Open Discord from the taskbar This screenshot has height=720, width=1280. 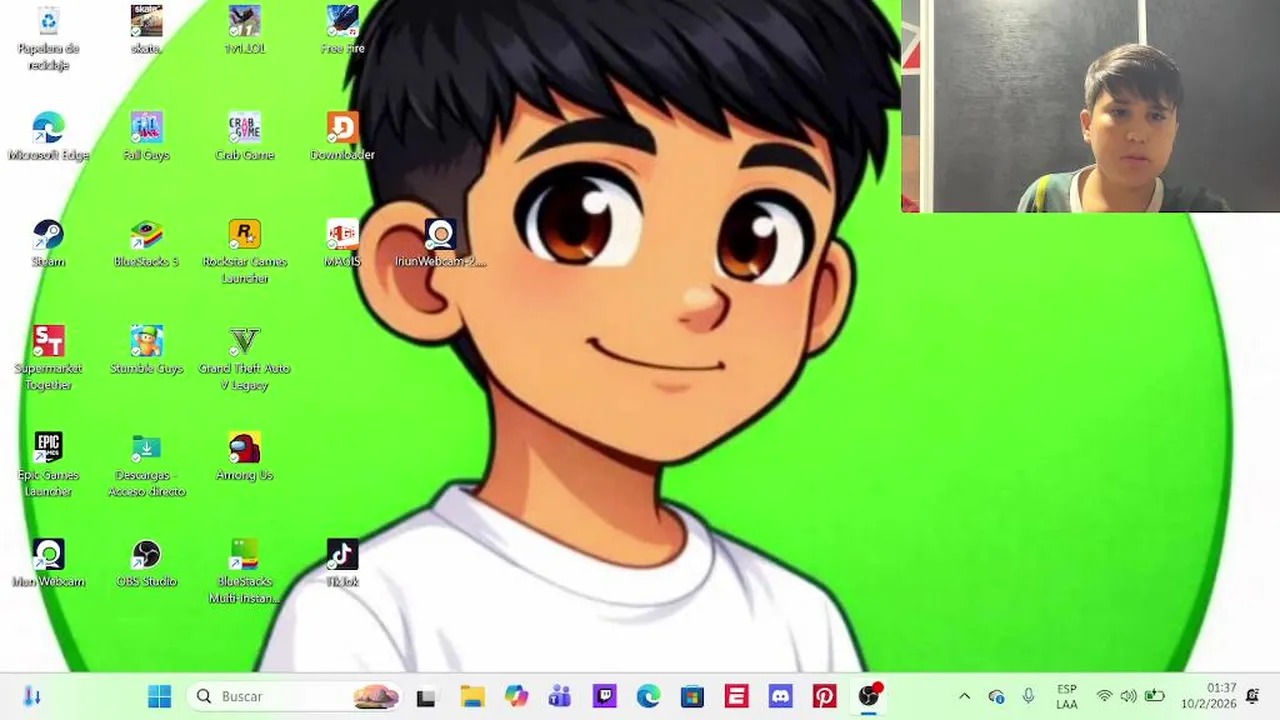pos(780,696)
